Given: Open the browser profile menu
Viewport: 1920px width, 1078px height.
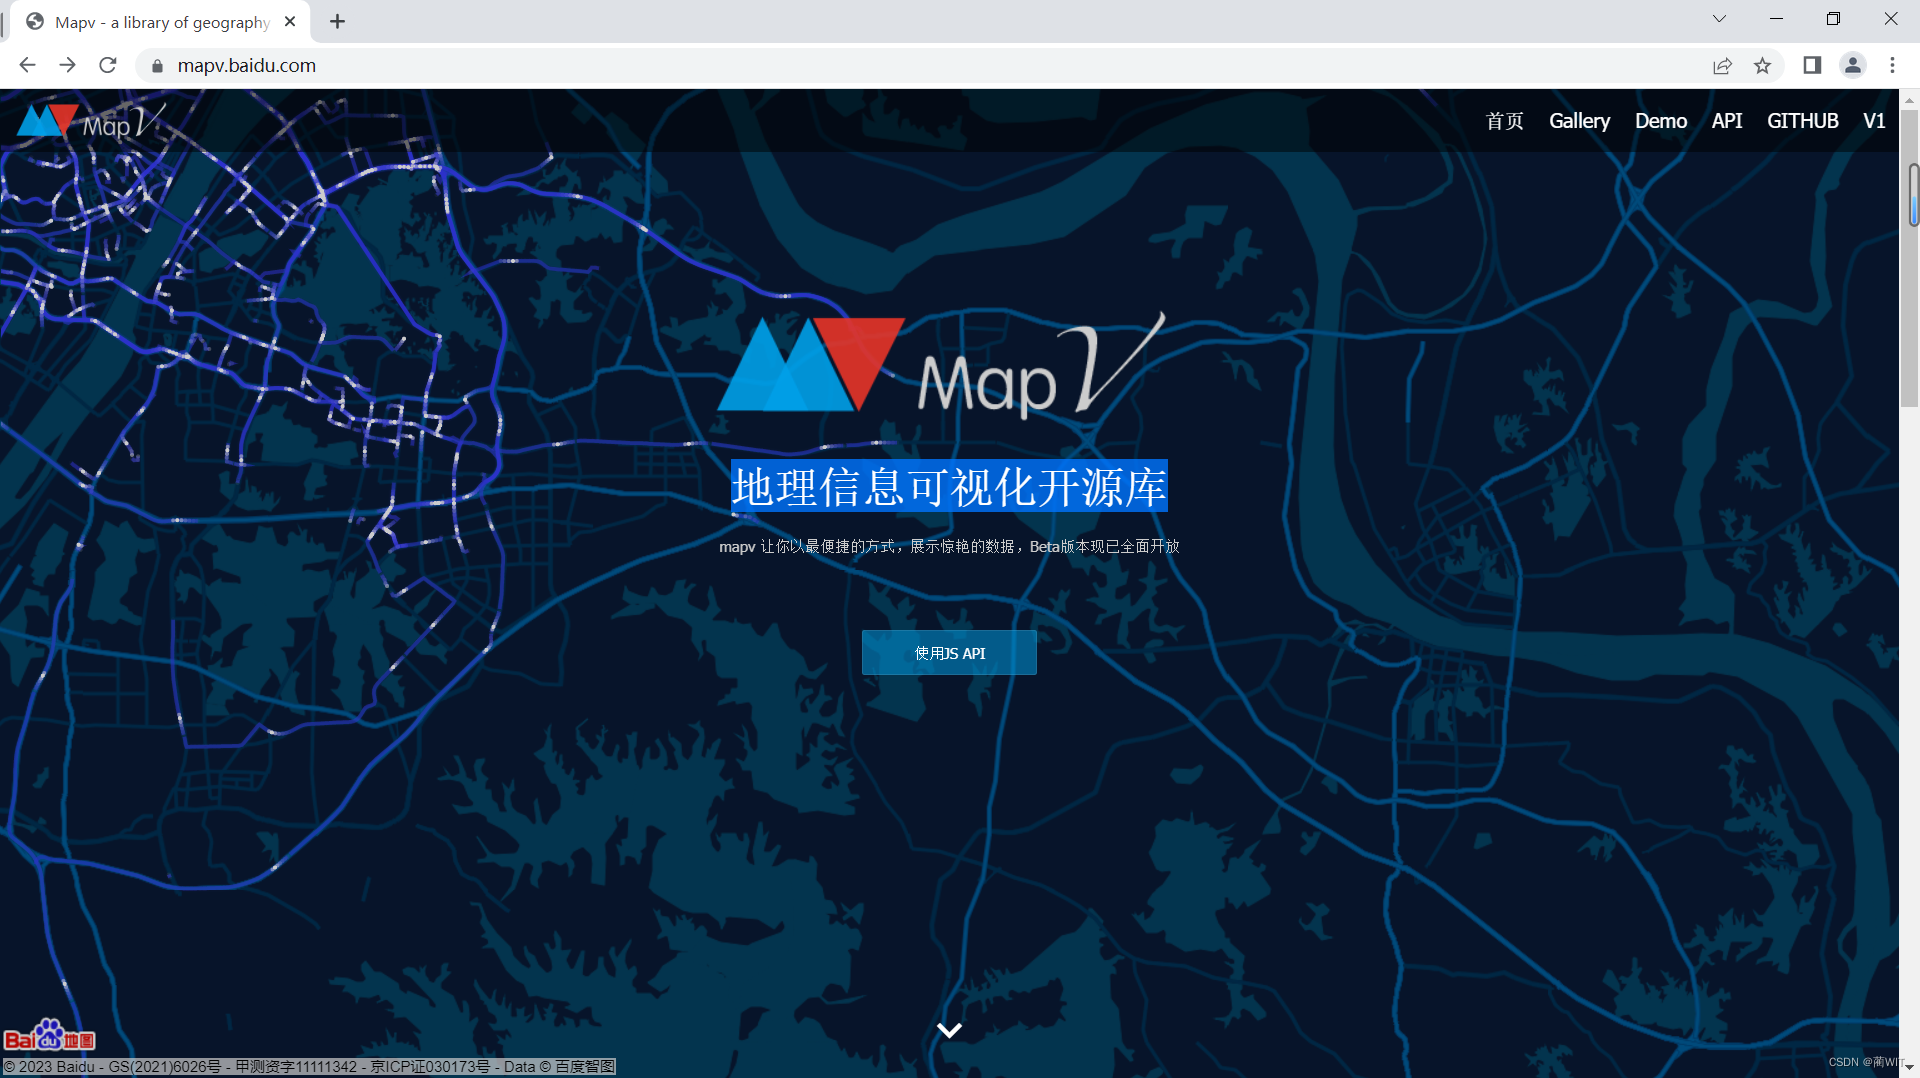Looking at the screenshot, I should 1852,66.
